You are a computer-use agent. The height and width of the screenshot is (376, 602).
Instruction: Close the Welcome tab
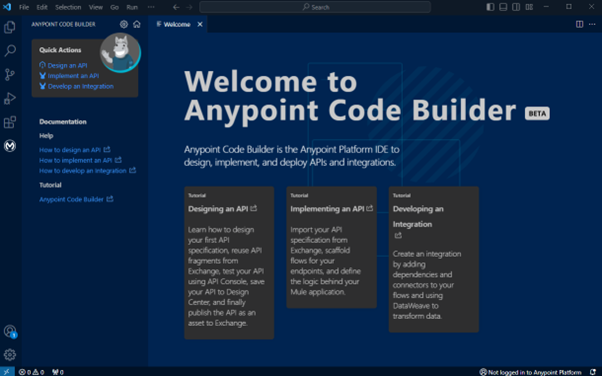click(x=200, y=24)
